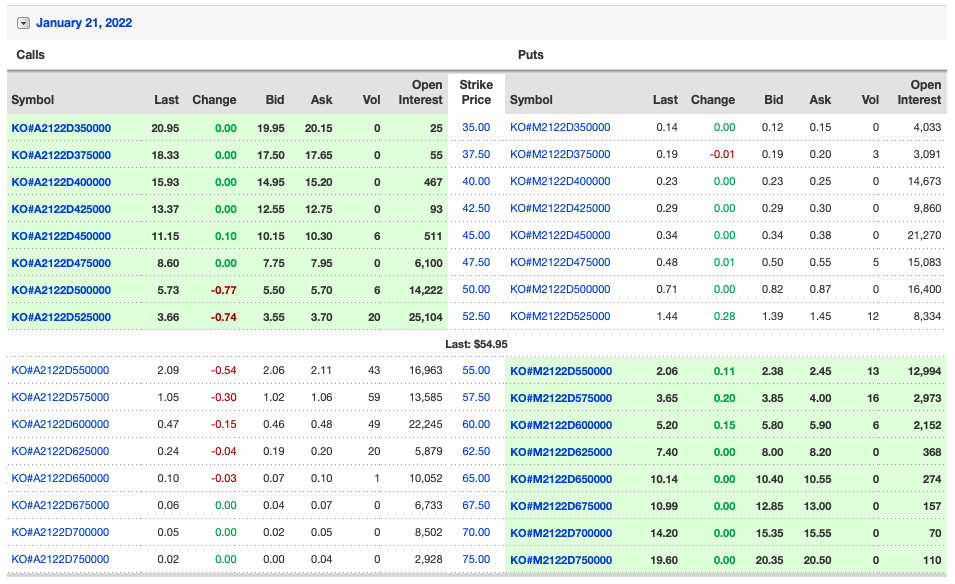Open put symbol KO#M2122D350000

tap(559, 128)
